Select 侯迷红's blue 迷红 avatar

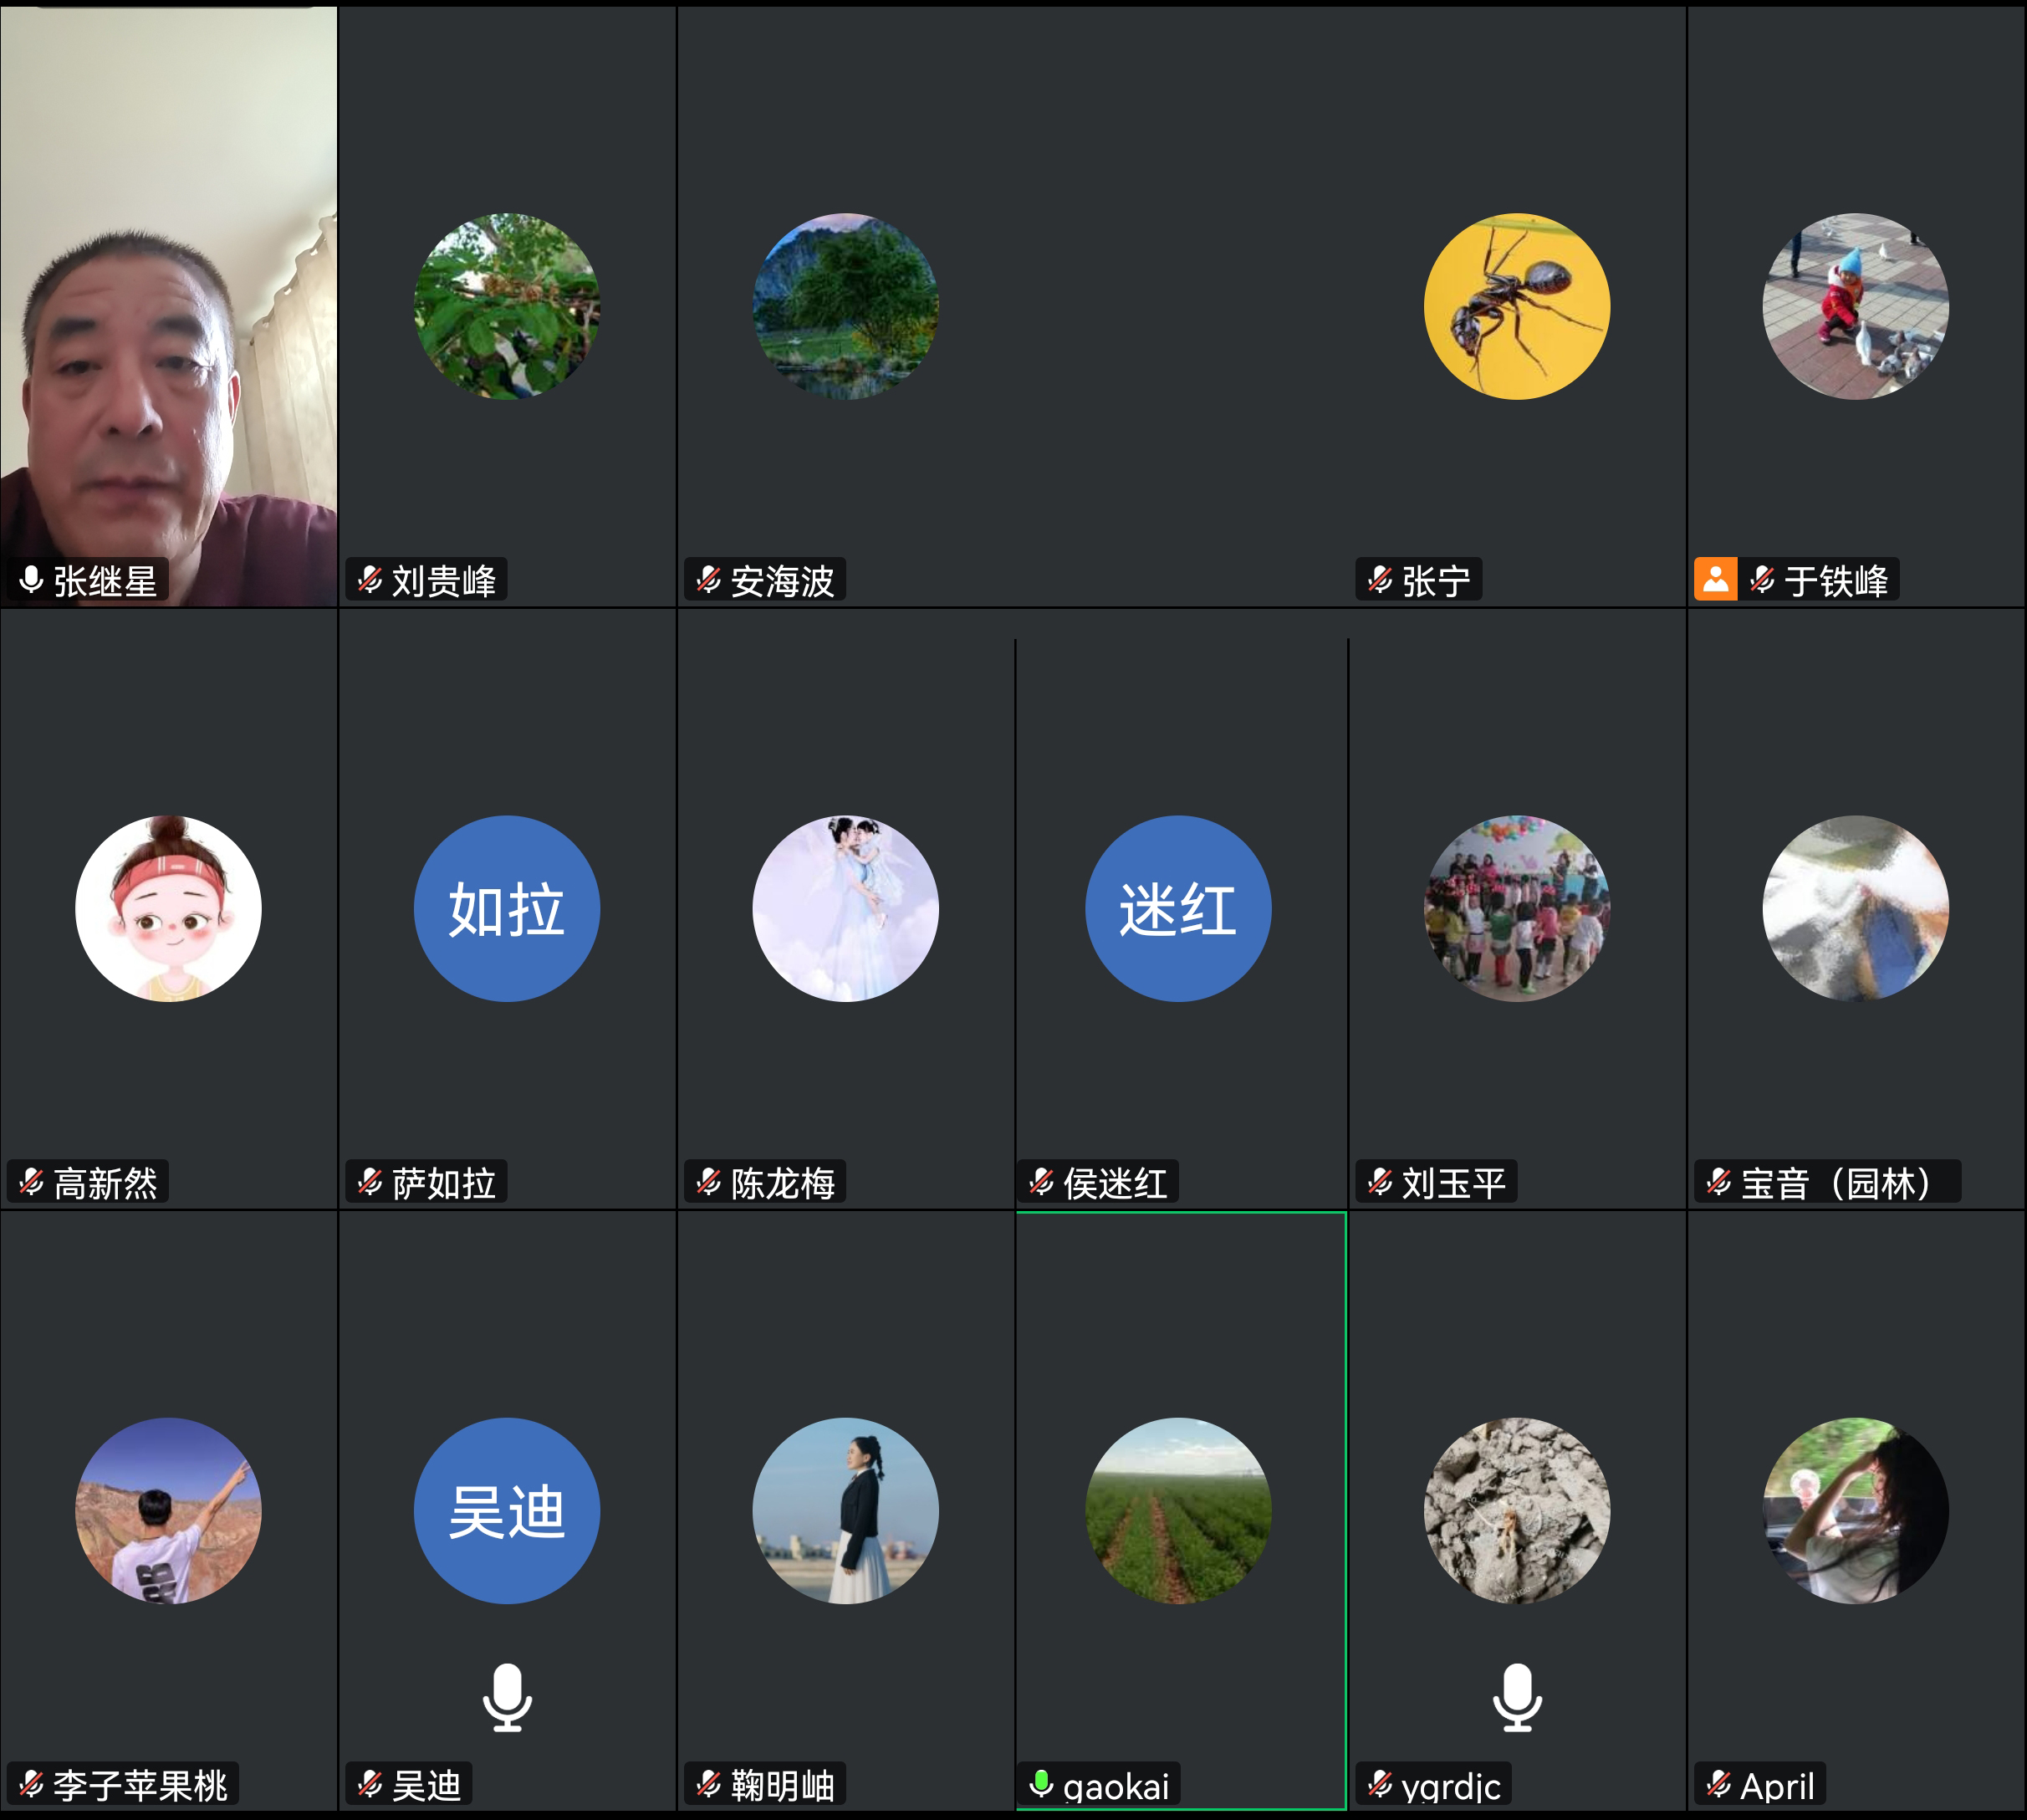[x=1180, y=908]
